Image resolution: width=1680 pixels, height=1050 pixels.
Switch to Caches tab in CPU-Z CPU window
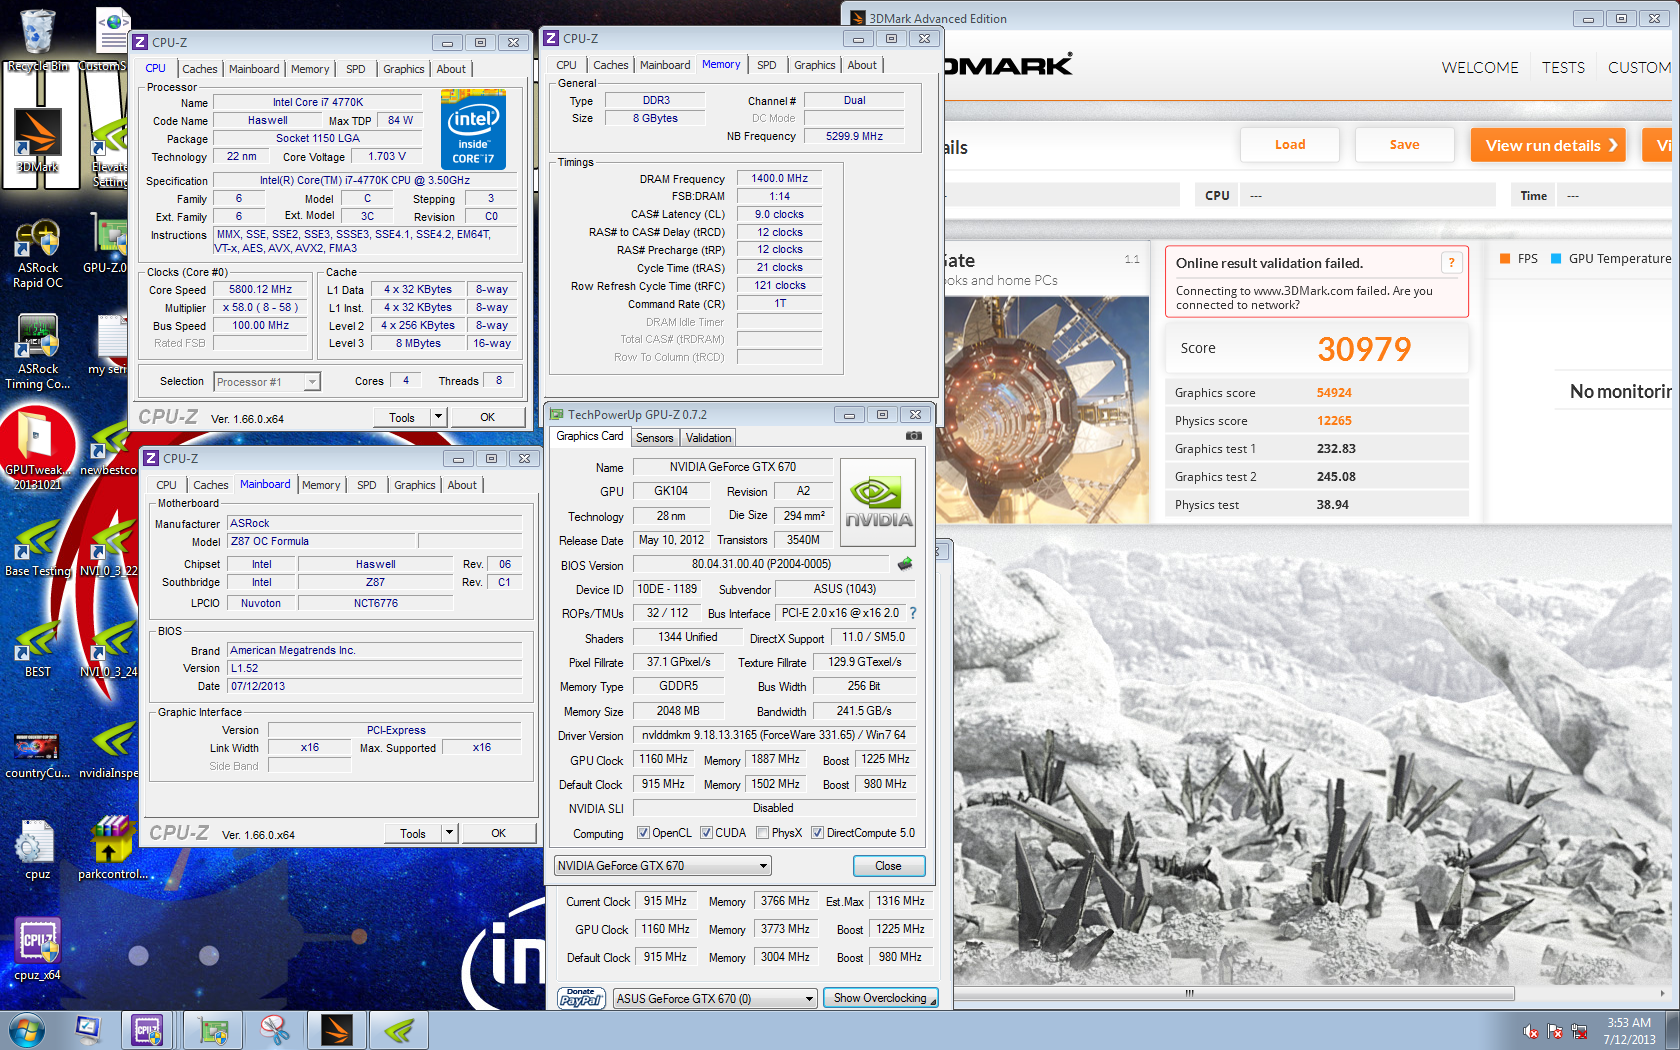pos(199,69)
